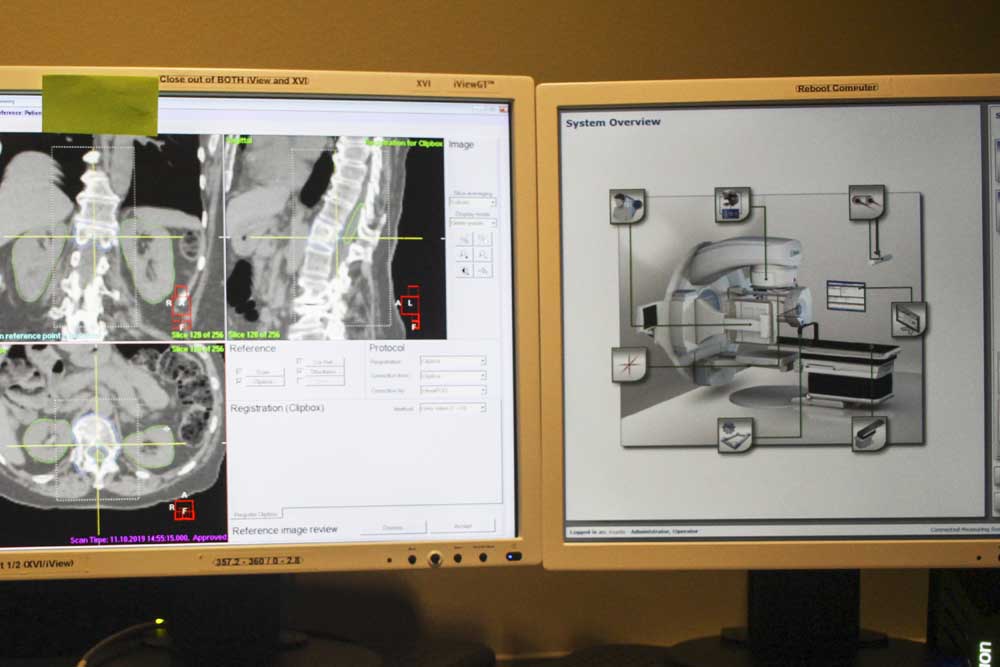The height and width of the screenshot is (667, 1000).
Task: Click the axial CT view
Action: (113, 444)
